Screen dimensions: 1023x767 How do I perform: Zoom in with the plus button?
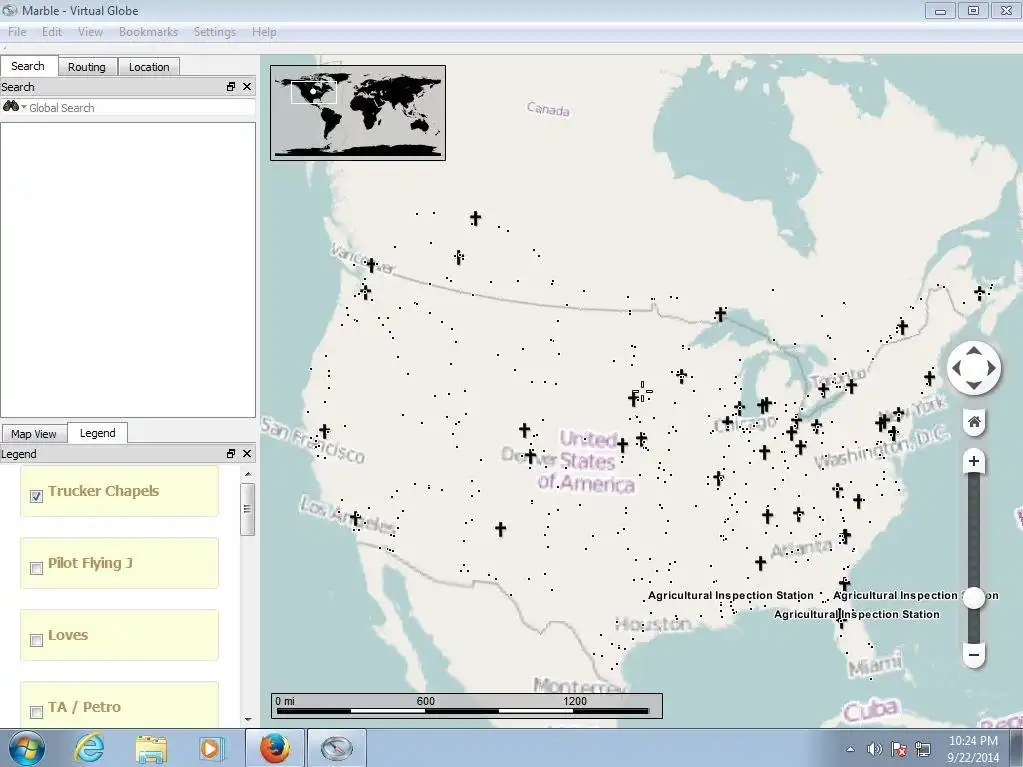pyautogui.click(x=974, y=462)
